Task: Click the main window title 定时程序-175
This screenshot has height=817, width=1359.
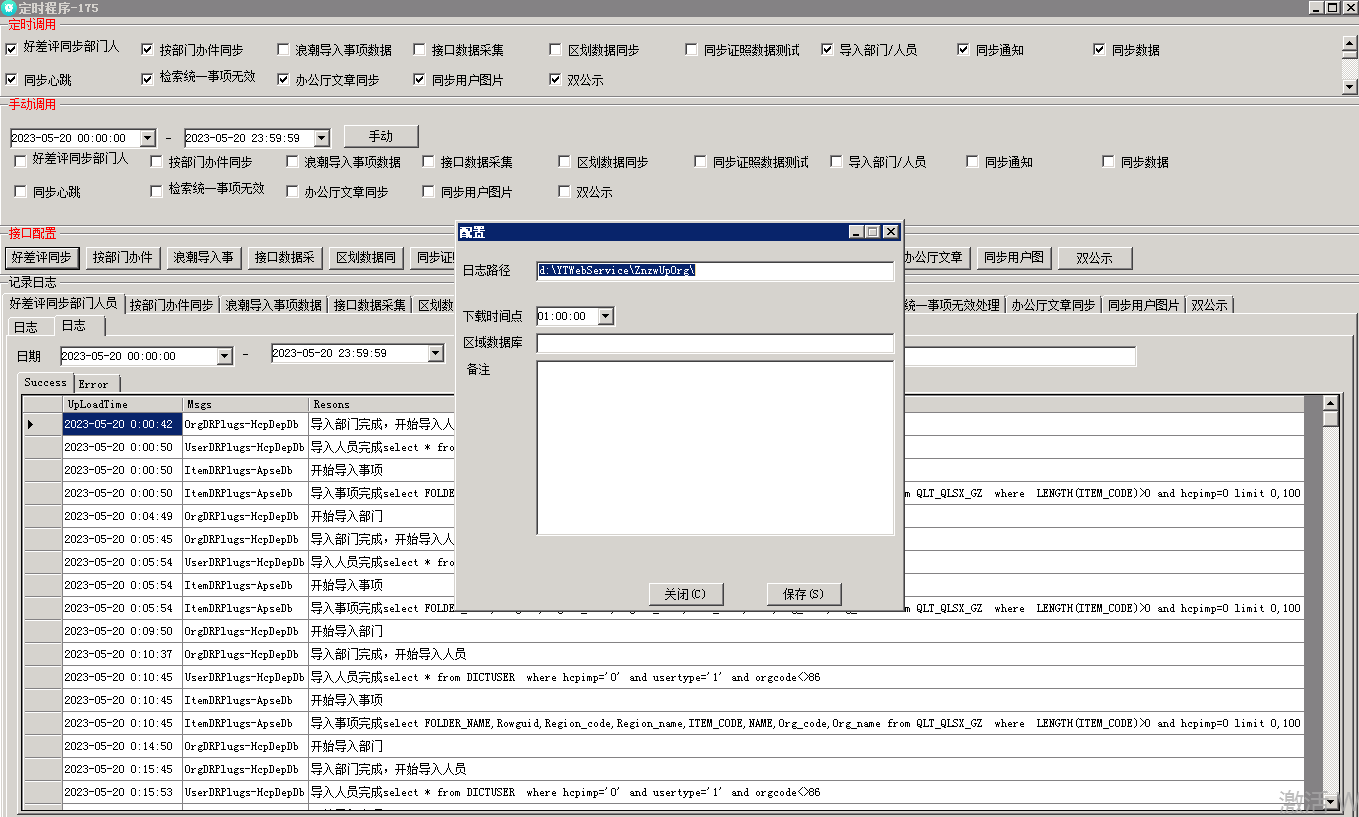Action: pyautogui.click(x=58, y=8)
